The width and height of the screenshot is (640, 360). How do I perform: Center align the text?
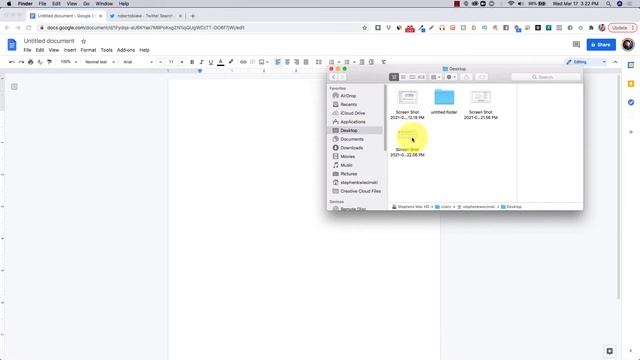(x=287, y=62)
